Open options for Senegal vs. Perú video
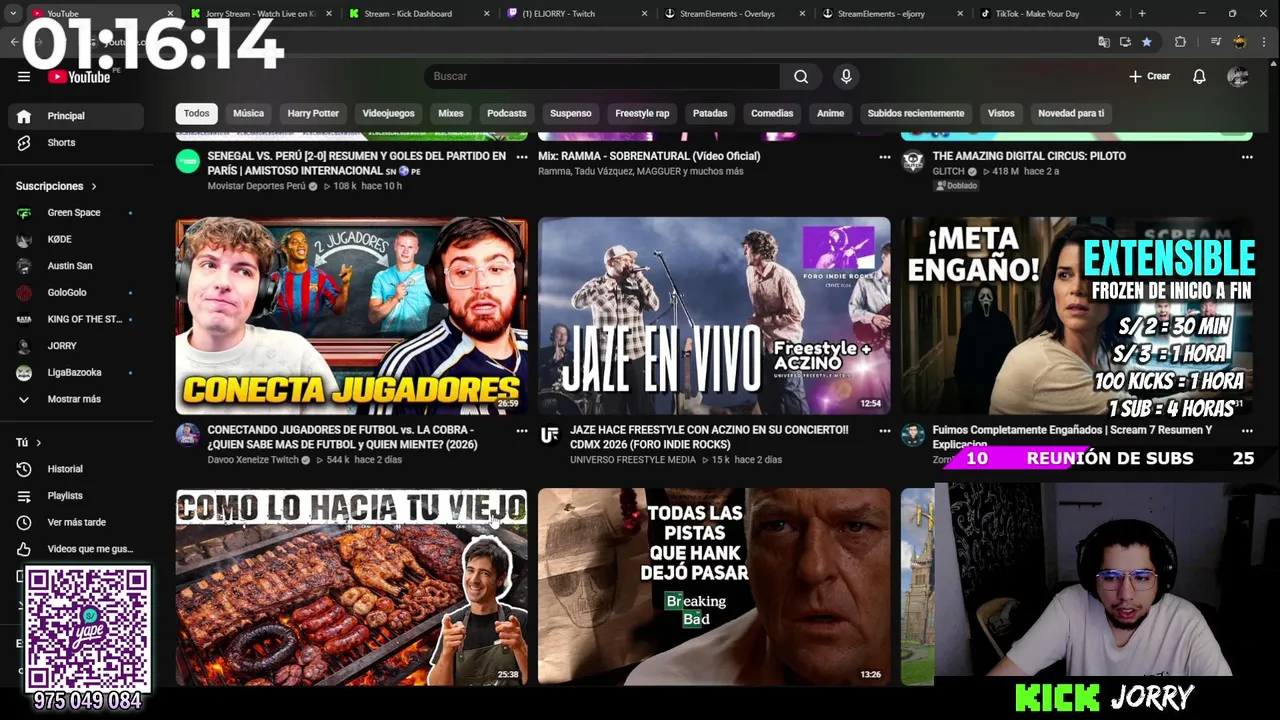 [522, 157]
